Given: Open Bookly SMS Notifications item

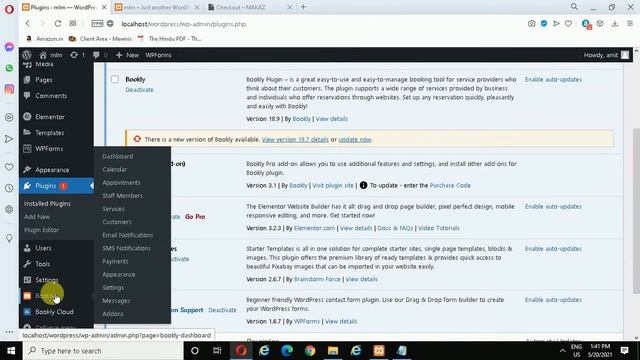Looking at the screenshot, I should pyautogui.click(x=127, y=248).
